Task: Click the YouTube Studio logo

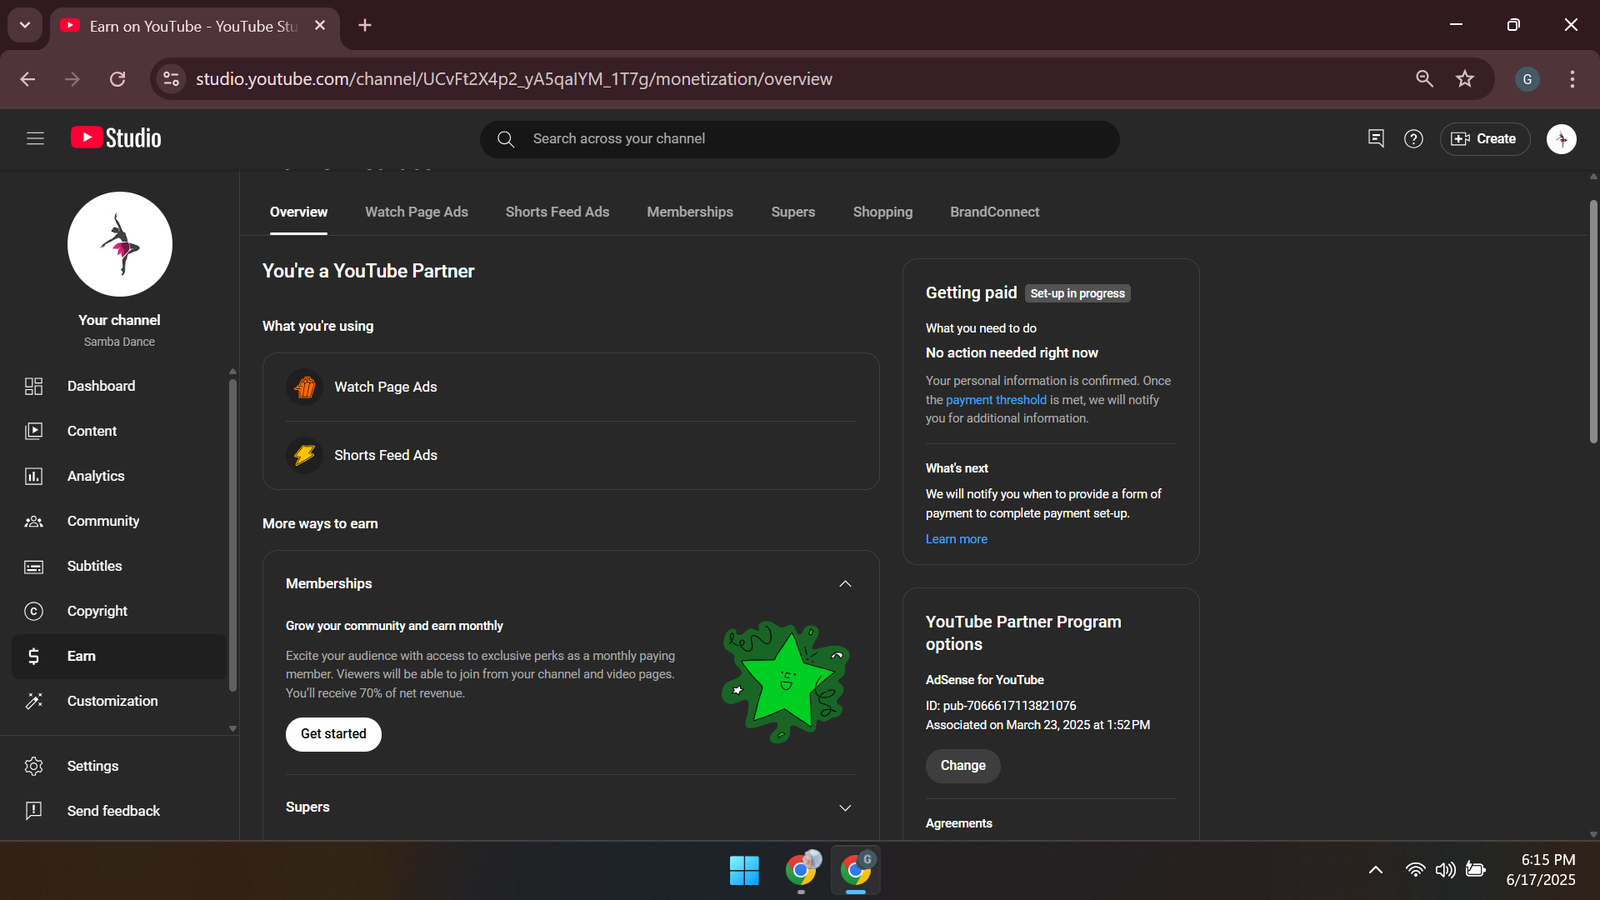Action: tap(116, 138)
